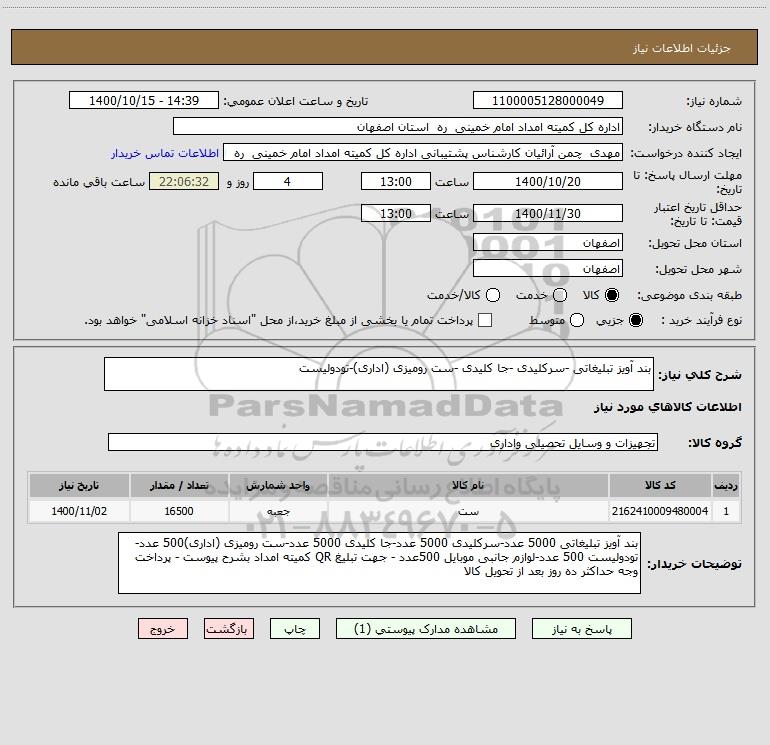Image resolution: width=770 pixels, height=745 pixels.
Task: Click the مشاهده مدارک پیوستی (1) button
Action: tap(426, 629)
